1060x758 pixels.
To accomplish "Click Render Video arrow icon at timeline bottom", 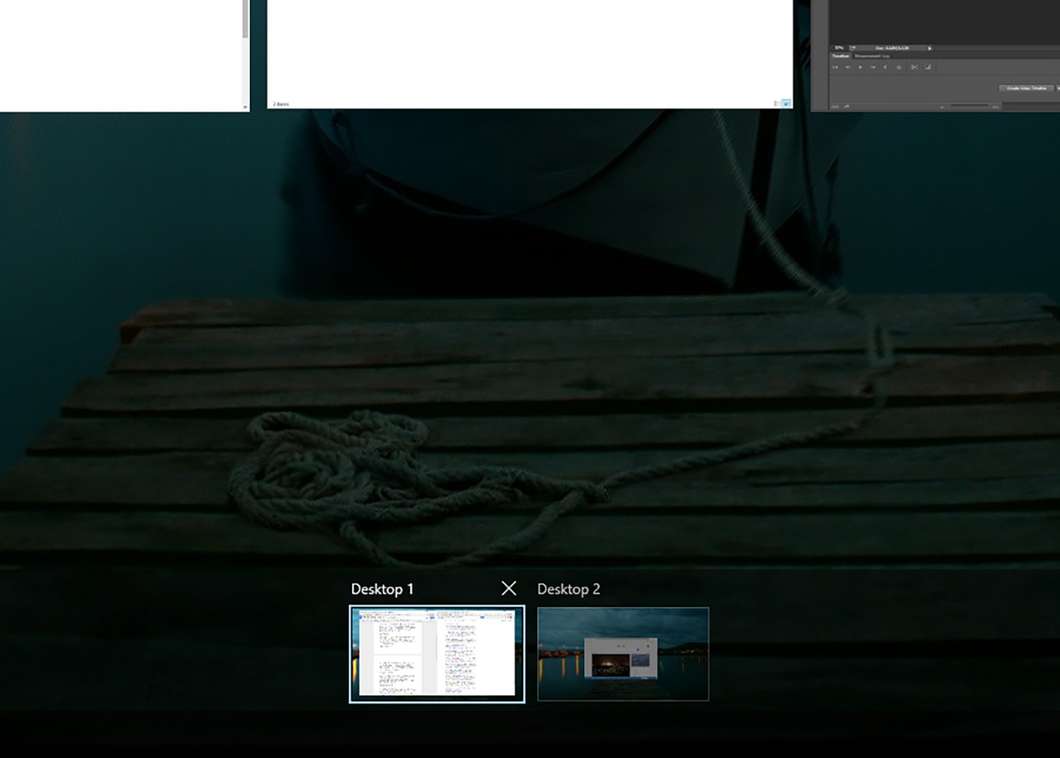I will 847,106.
